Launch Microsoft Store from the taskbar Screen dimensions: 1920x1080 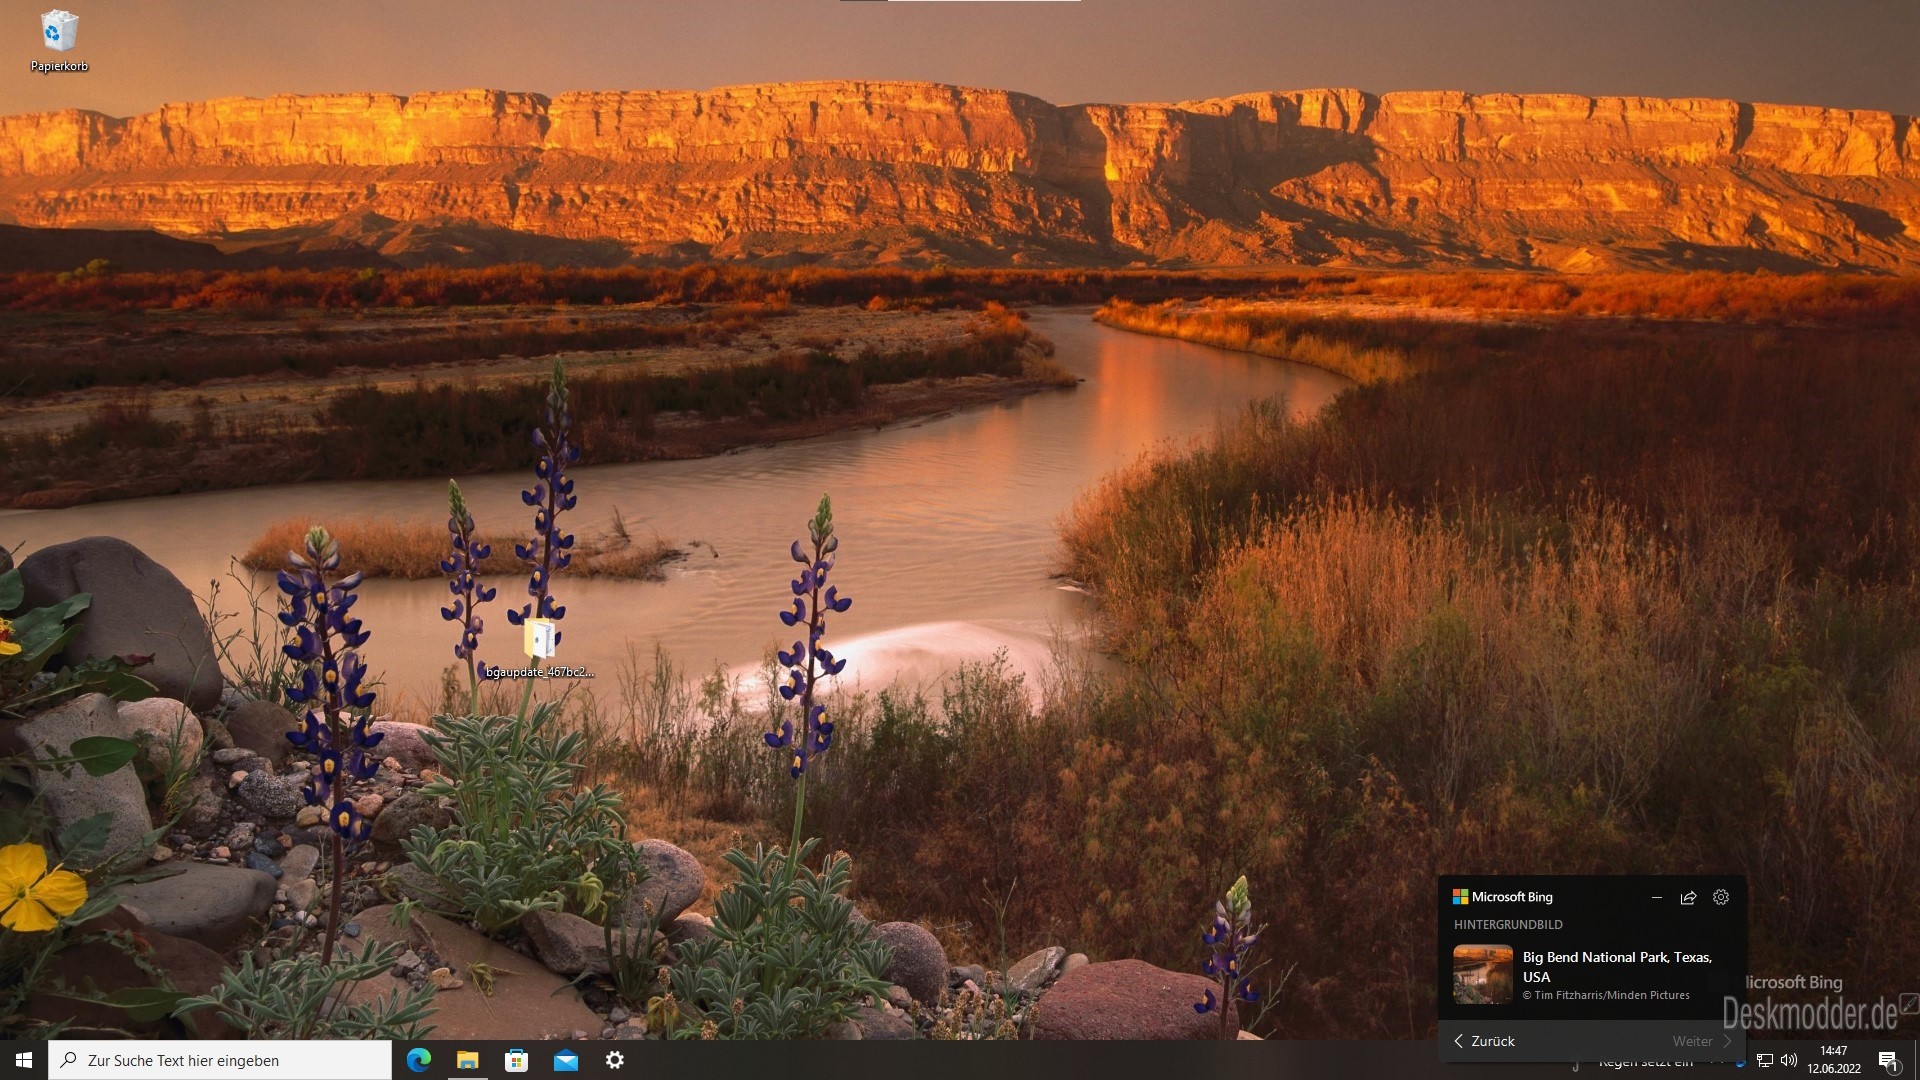click(516, 1060)
